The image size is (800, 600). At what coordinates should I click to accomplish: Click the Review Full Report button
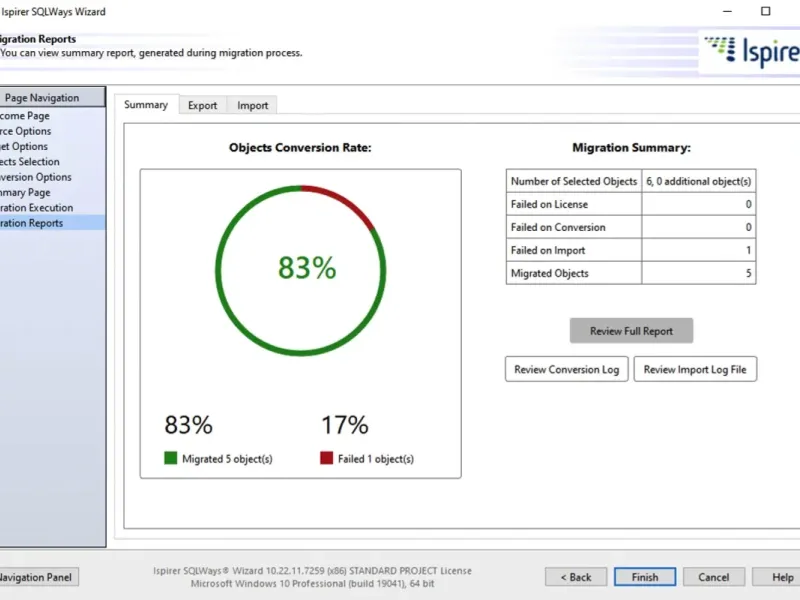pos(631,331)
